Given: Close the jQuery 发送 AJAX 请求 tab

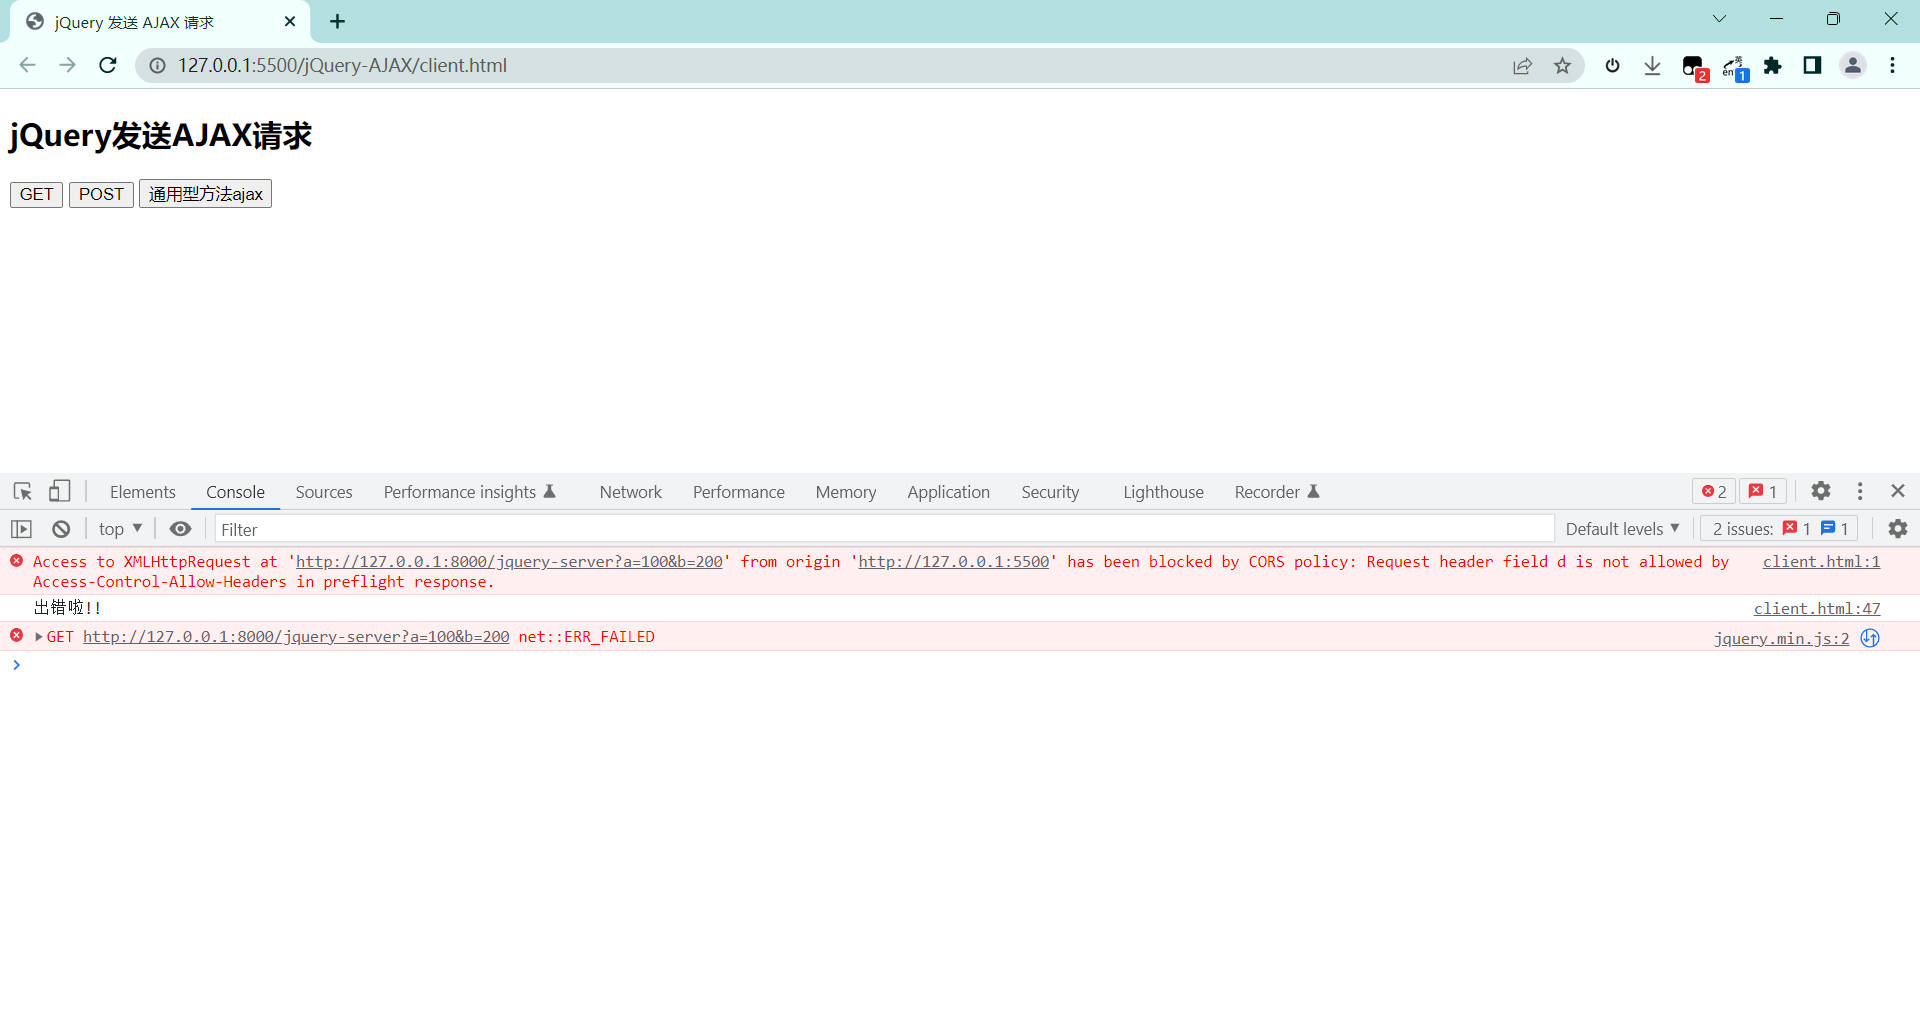Looking at the screenshot, I should click(x=290, y=22).
